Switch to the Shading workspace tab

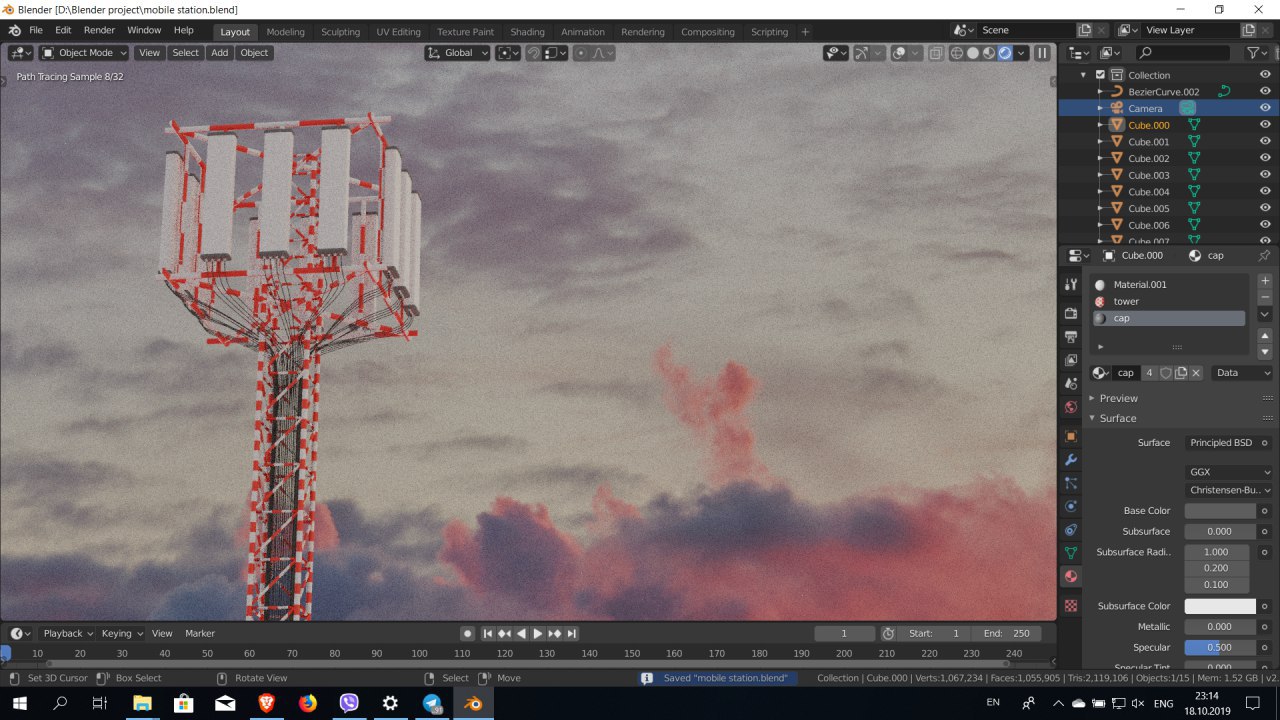(527, 32)
